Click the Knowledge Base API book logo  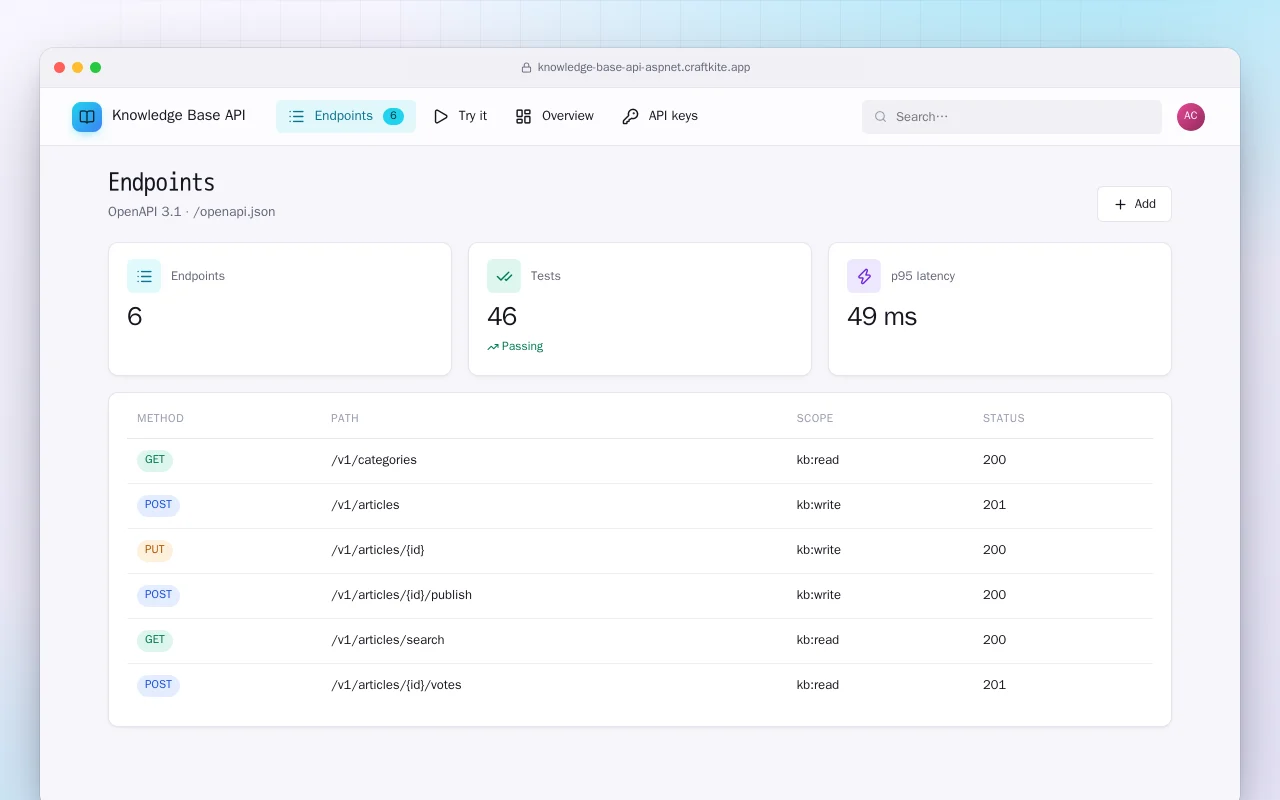[x=87, y=117]
